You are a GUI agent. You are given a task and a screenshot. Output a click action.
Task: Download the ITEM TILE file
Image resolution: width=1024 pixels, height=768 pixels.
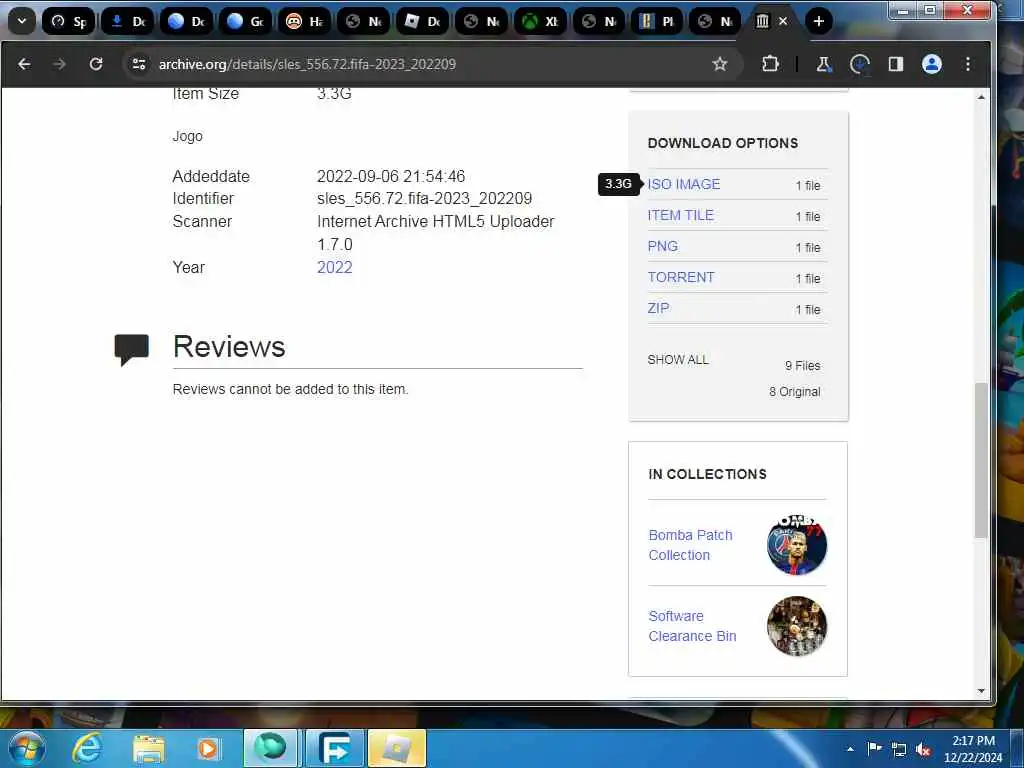tap(680, 215)
